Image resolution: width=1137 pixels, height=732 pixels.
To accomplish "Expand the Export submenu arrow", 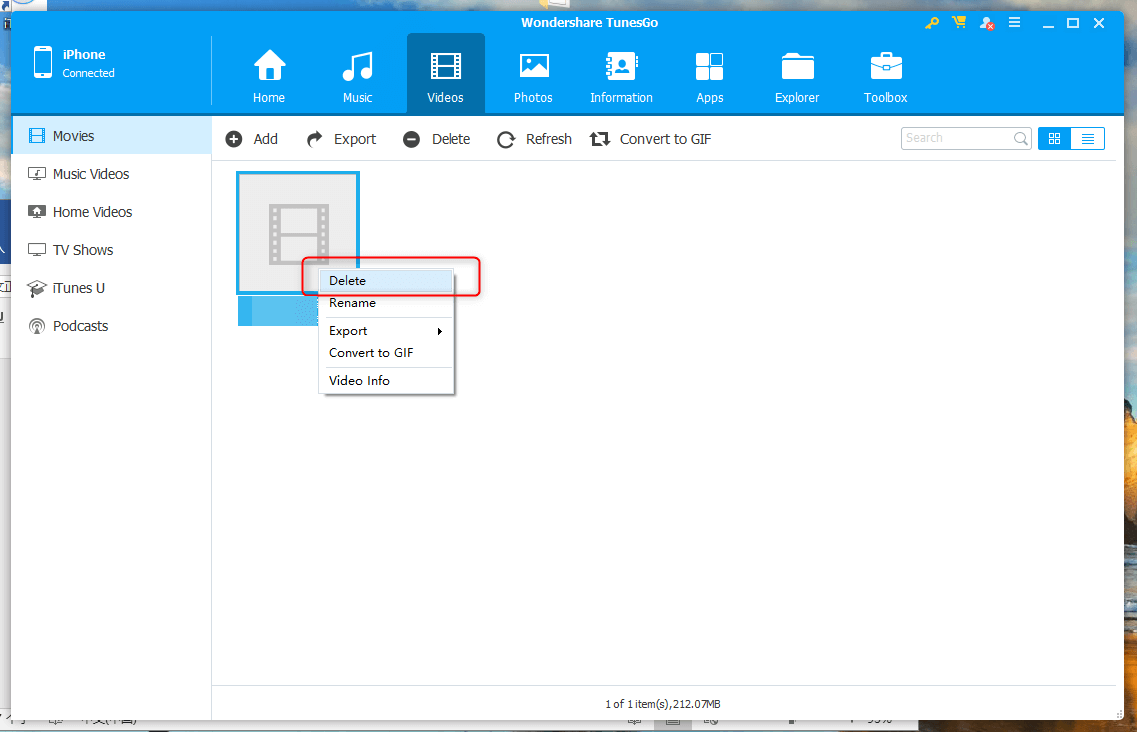I will [439, 332].
